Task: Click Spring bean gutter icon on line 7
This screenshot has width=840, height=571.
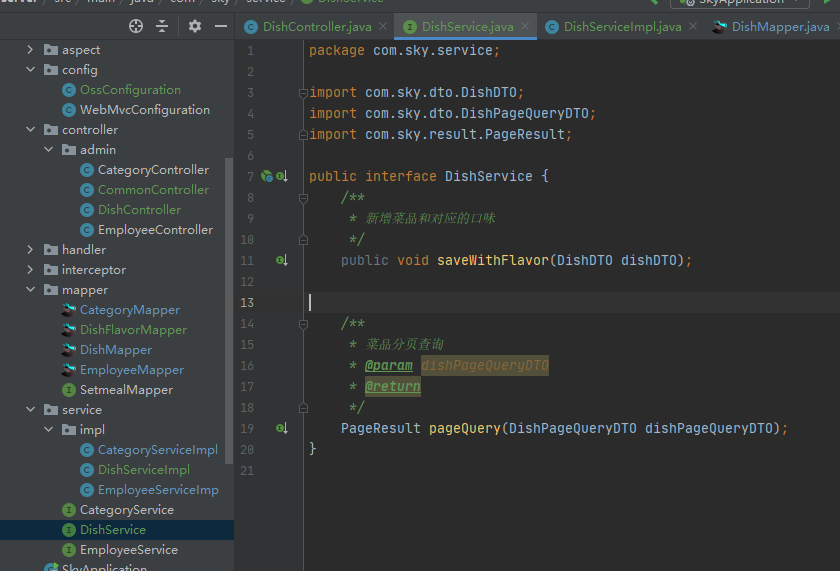Action: point(267,176)
